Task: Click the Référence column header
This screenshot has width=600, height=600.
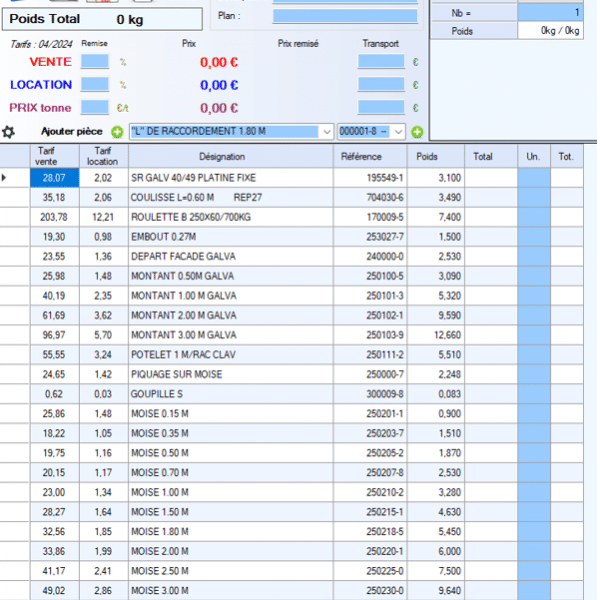Action: 370,156
